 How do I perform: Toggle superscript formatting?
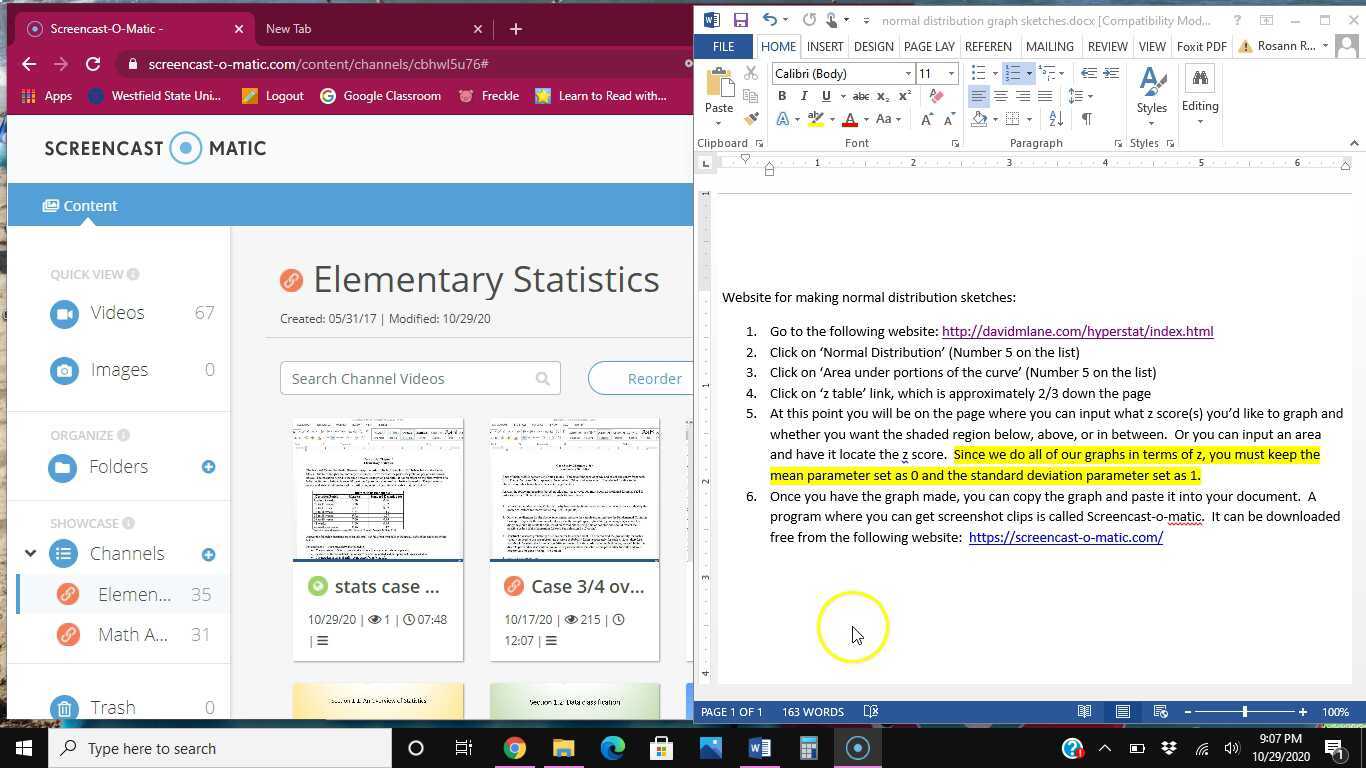tap(904, 96)
